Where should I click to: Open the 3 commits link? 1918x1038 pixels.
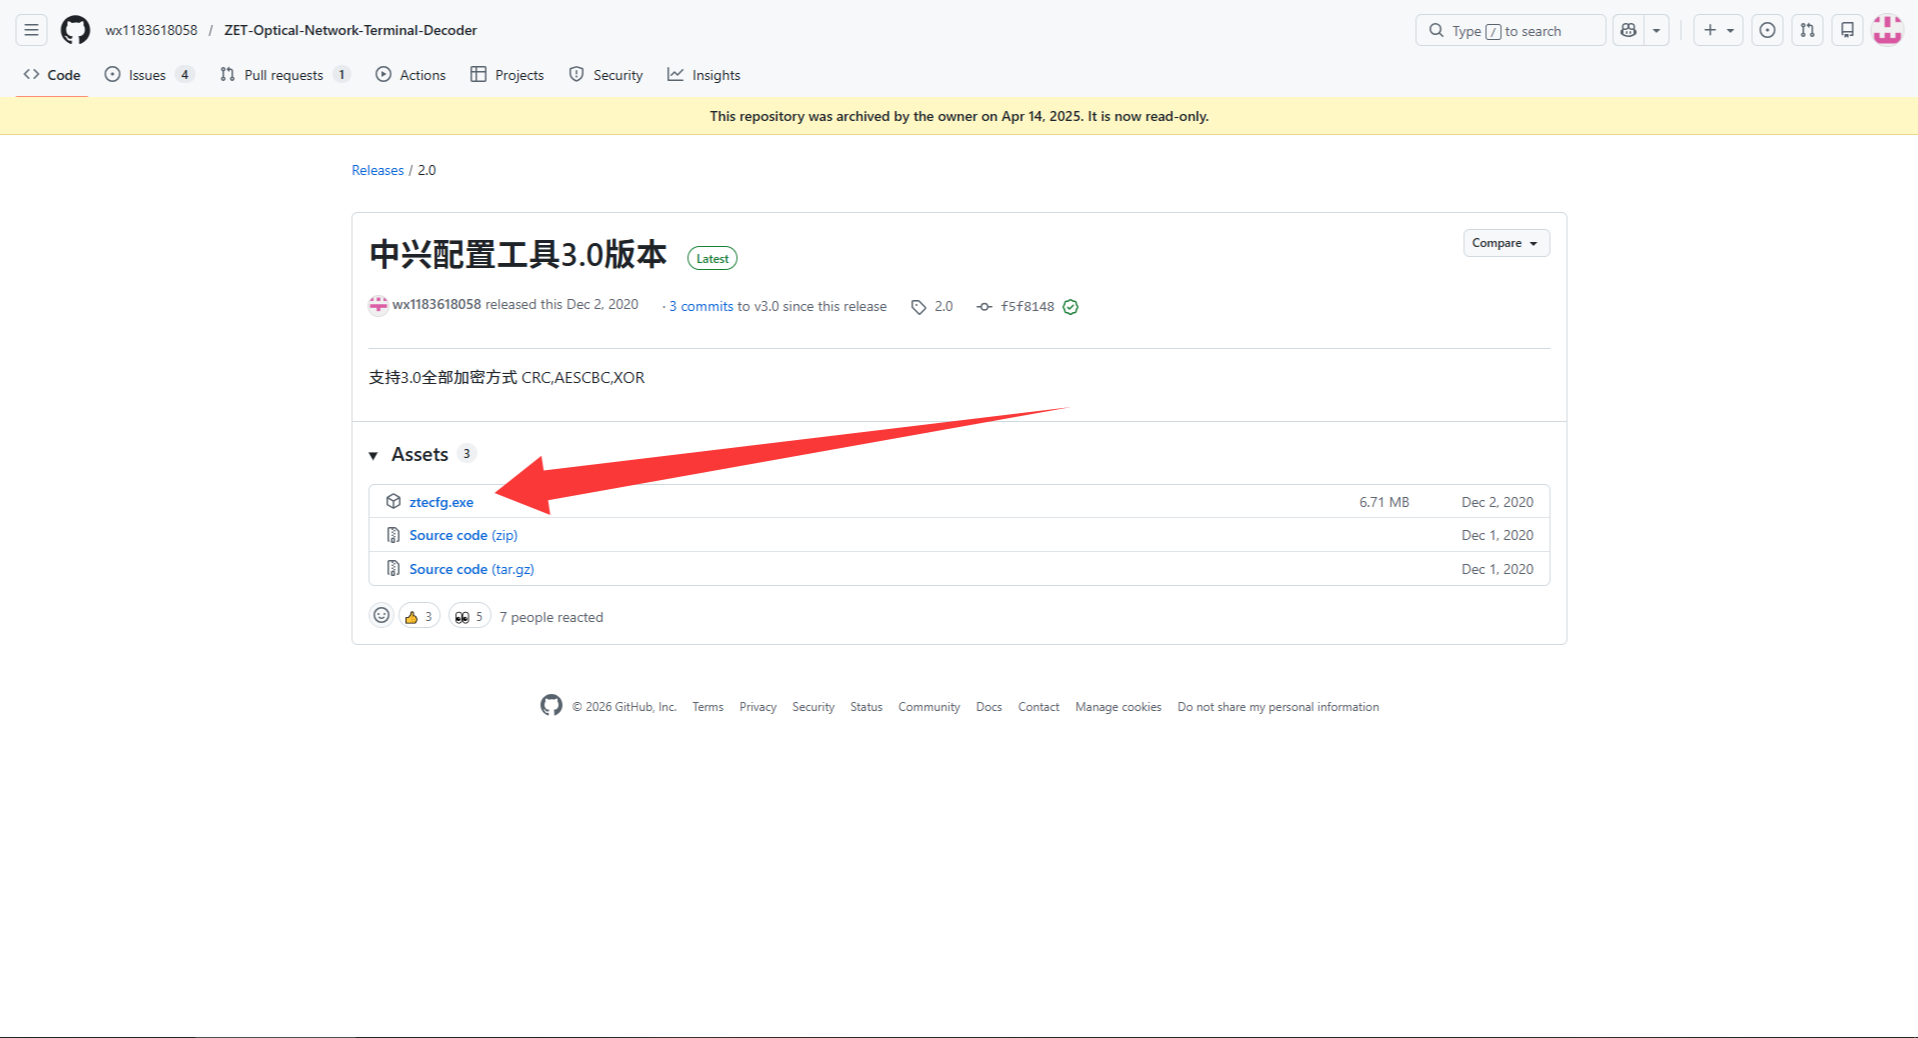pos(701,307)
